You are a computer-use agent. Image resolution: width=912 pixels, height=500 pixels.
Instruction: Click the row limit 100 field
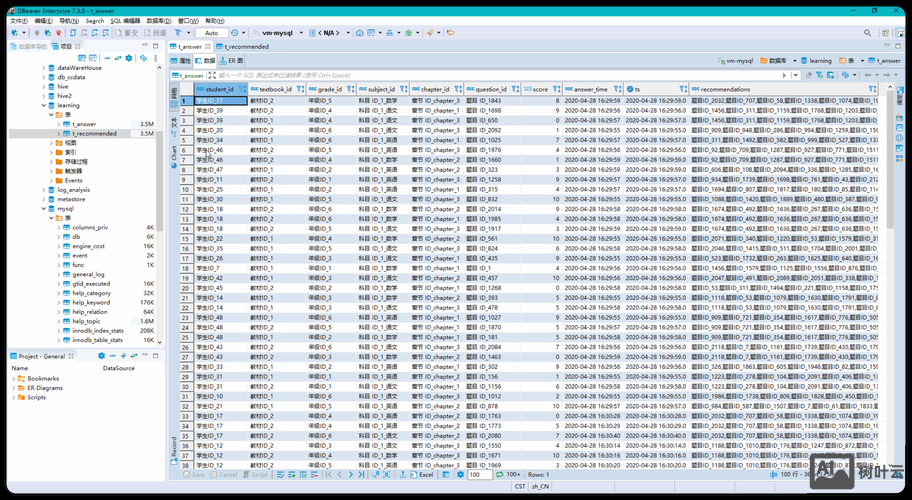(478, 474)
